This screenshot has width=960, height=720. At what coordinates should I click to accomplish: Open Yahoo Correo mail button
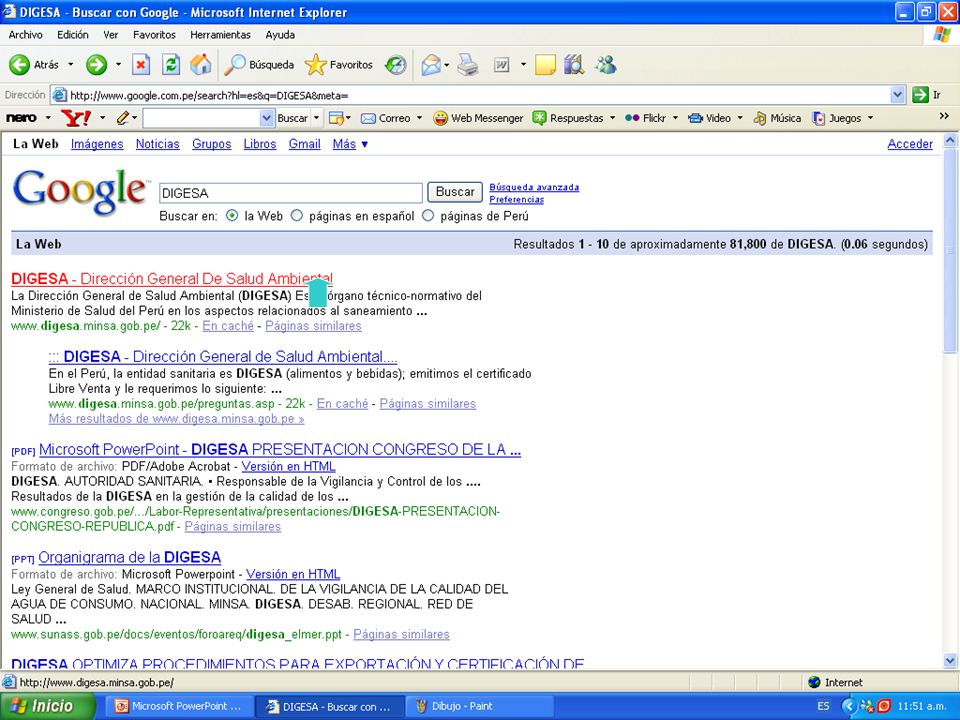[385, 118]
